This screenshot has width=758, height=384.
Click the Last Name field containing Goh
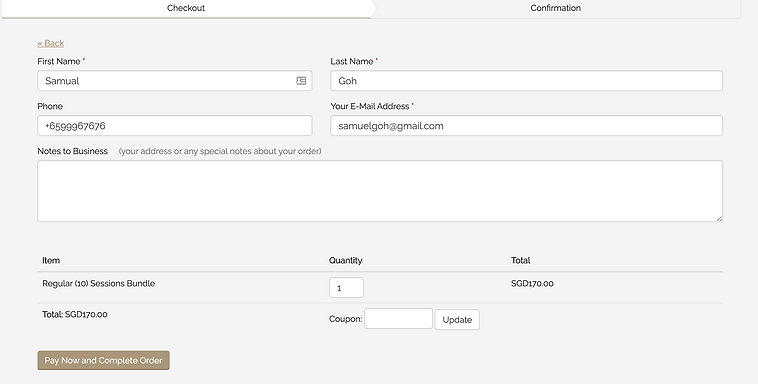click(x=526, y=81)
